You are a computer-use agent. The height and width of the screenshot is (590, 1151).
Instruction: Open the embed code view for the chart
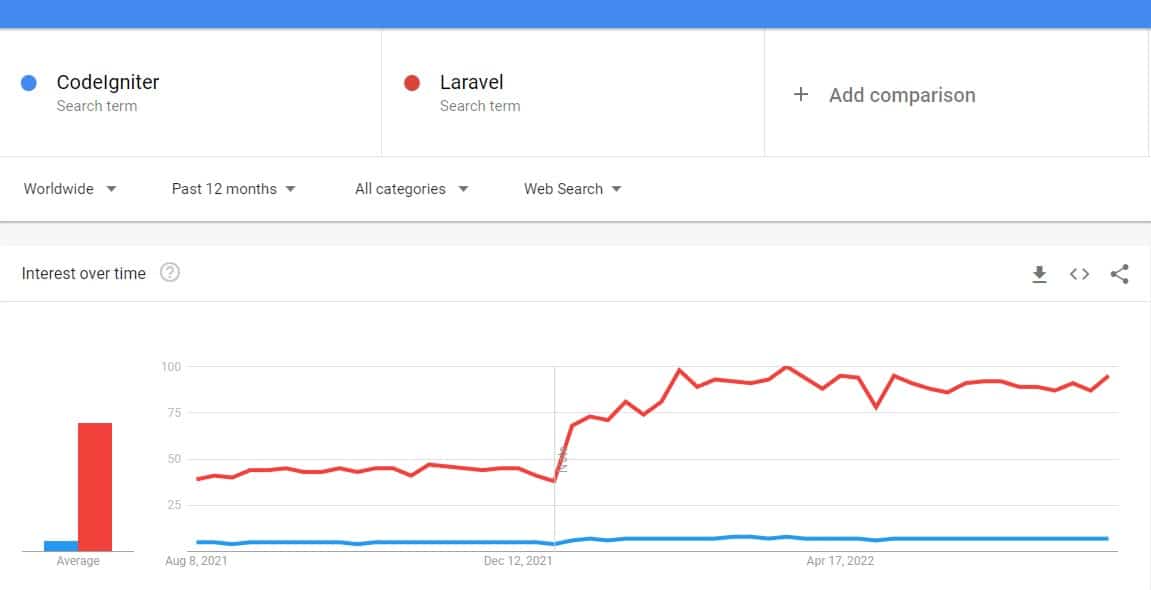coord(1079,273)
